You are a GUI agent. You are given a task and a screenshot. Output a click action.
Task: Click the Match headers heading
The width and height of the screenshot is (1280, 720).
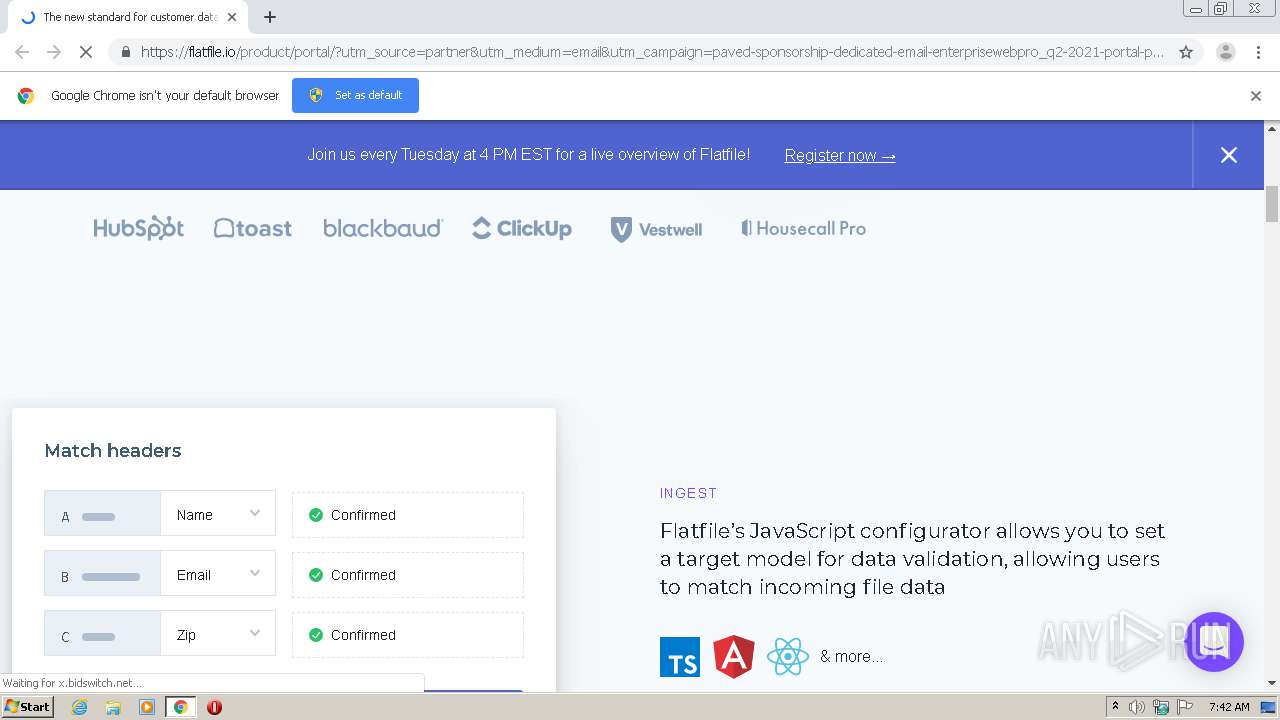(x=113, y=451)
